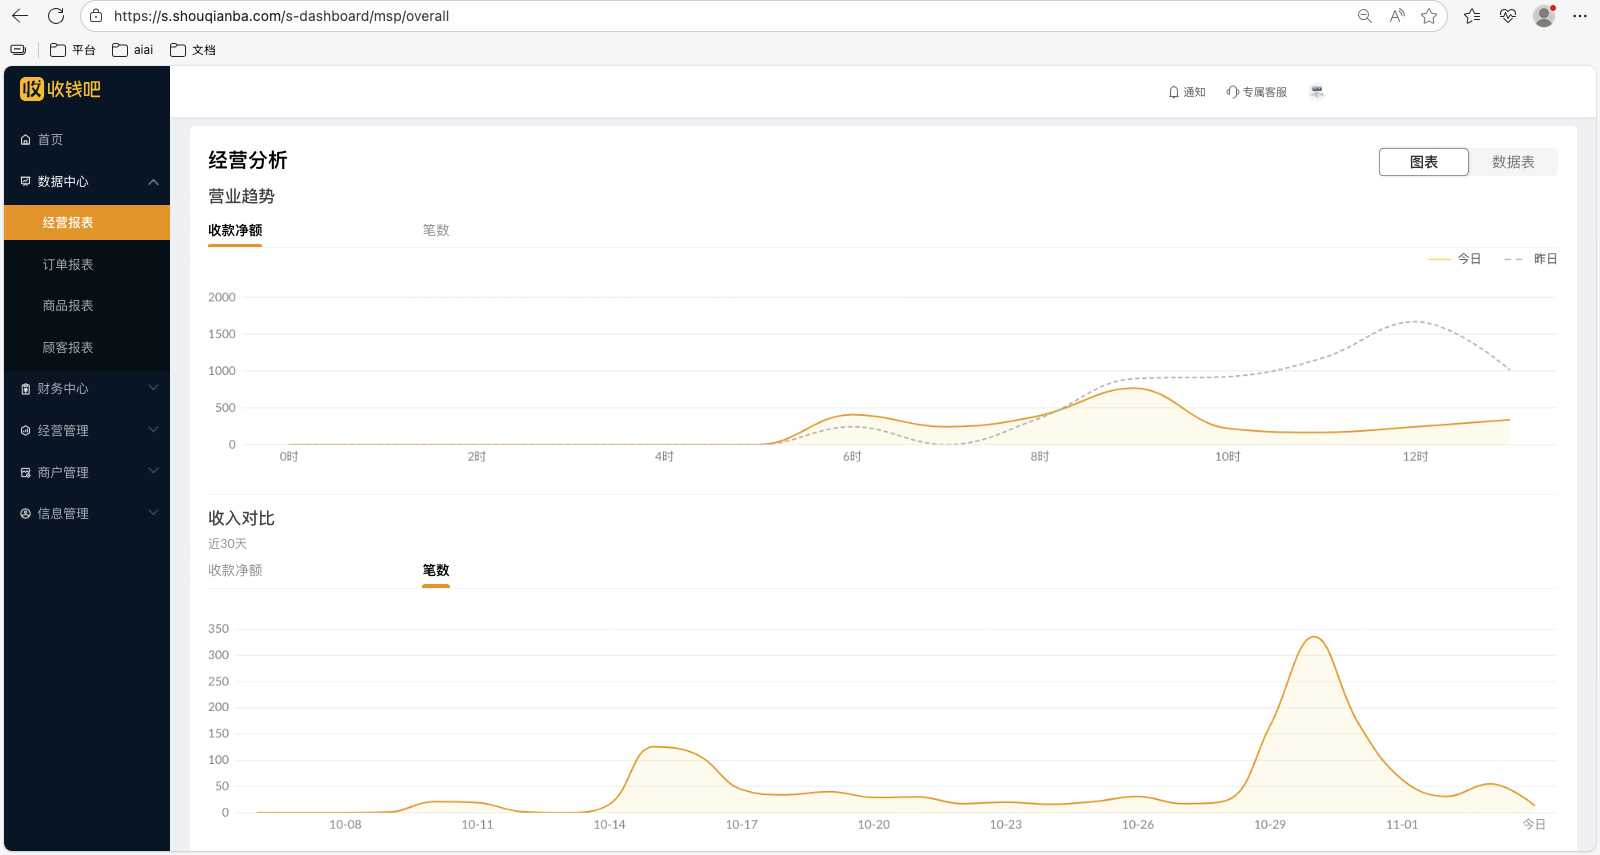Open 订单报表 in sidebar
Image resolution: width=1600 pixels, height=855 pixels.
point(68,264)
